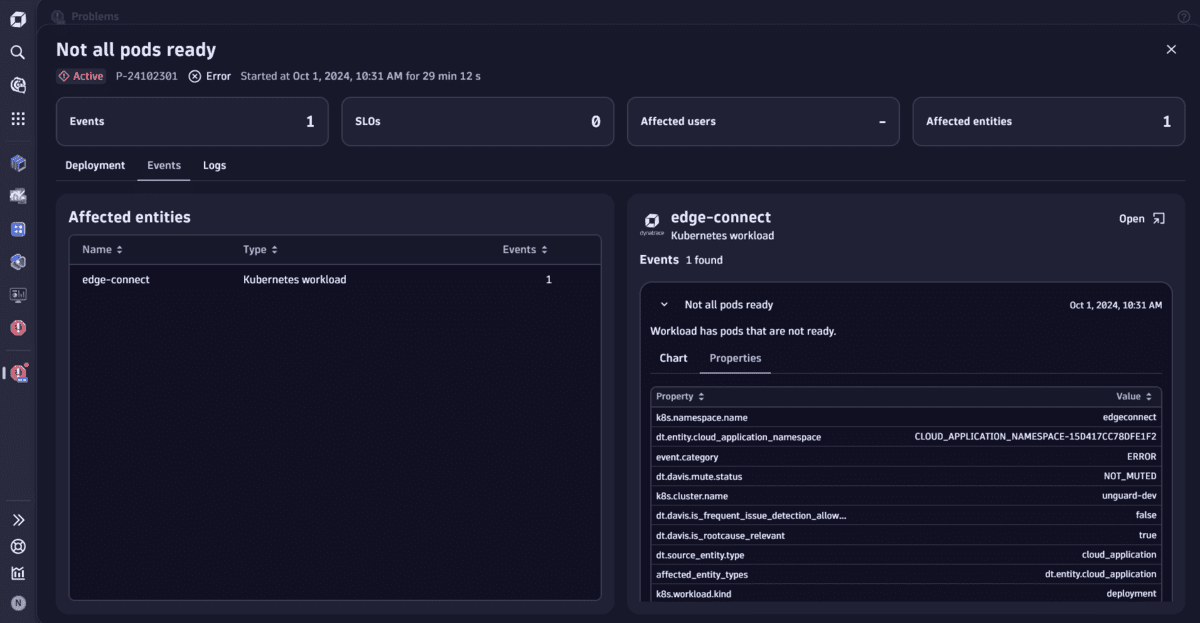The height and width of the screenshot is (623, 1200).
Task: Open Search from the left sidebar
Action: (x=17, y=52)
